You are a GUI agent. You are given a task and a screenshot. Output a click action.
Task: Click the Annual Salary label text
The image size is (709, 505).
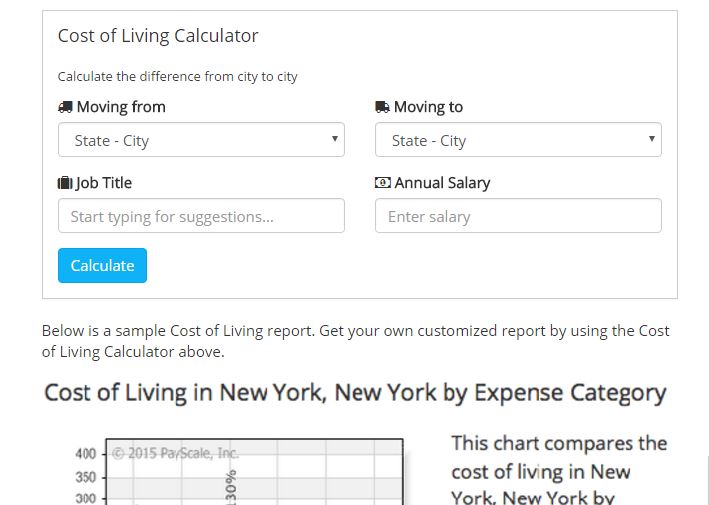(442, 183)
